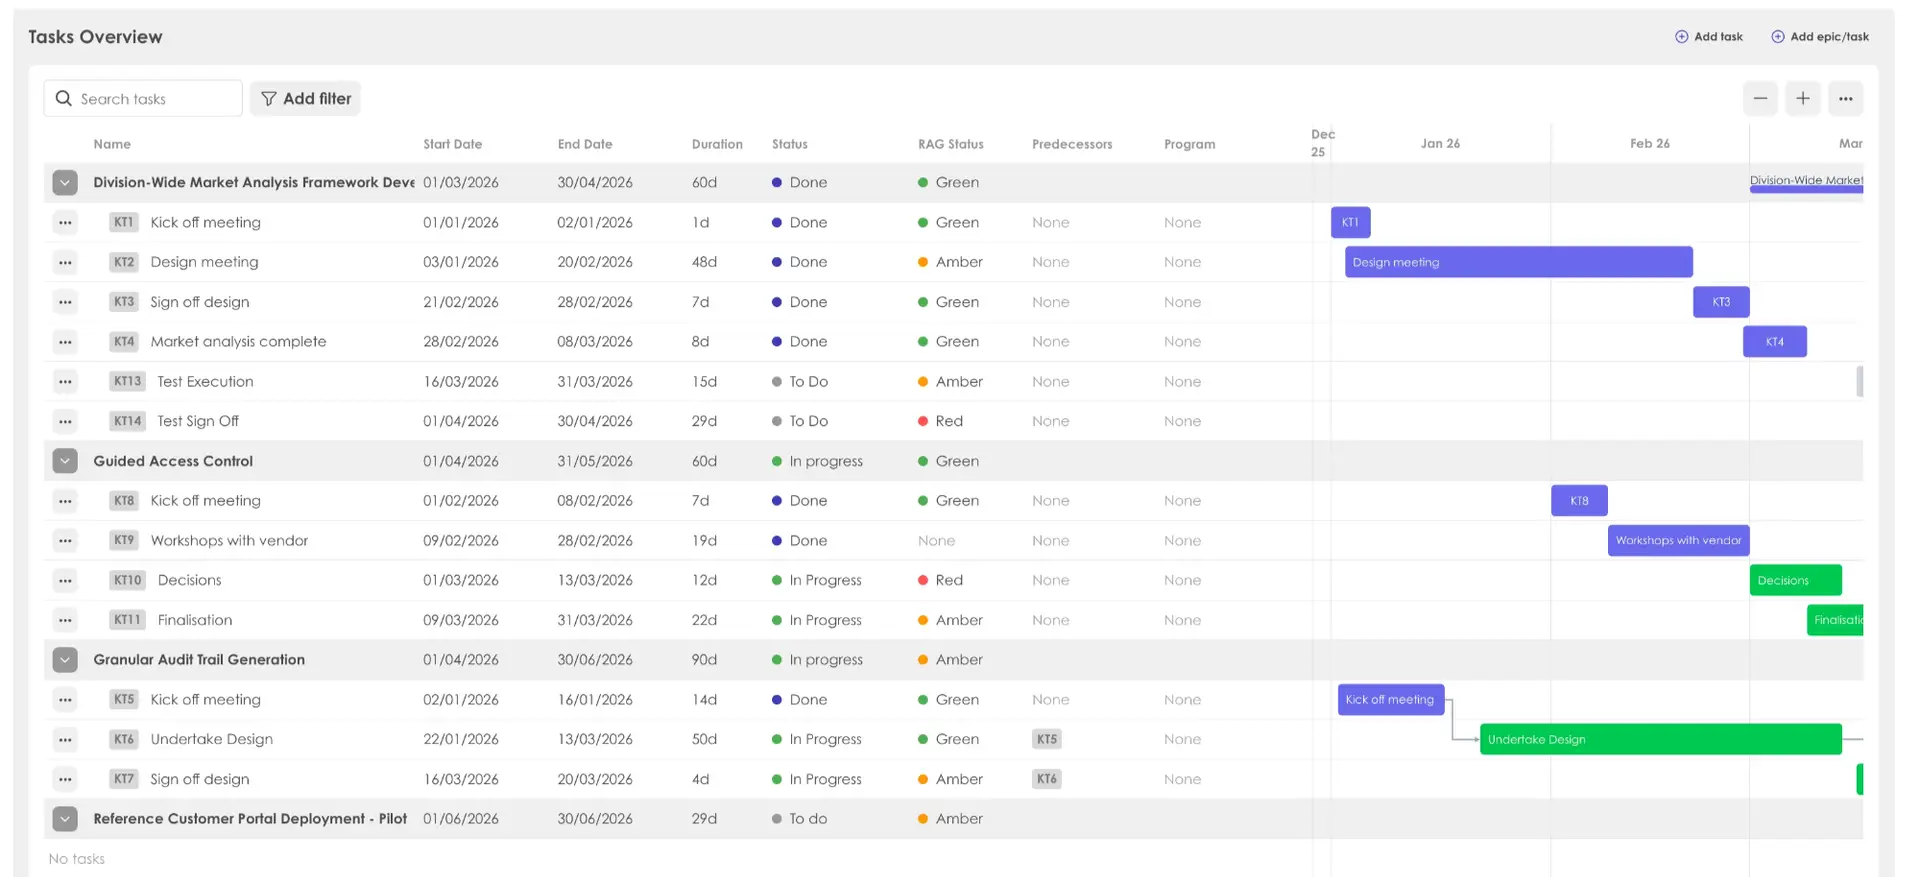Sort by End Date column header
The height and width of the screenshot is (877, 1920).
(x=585, y=144)
